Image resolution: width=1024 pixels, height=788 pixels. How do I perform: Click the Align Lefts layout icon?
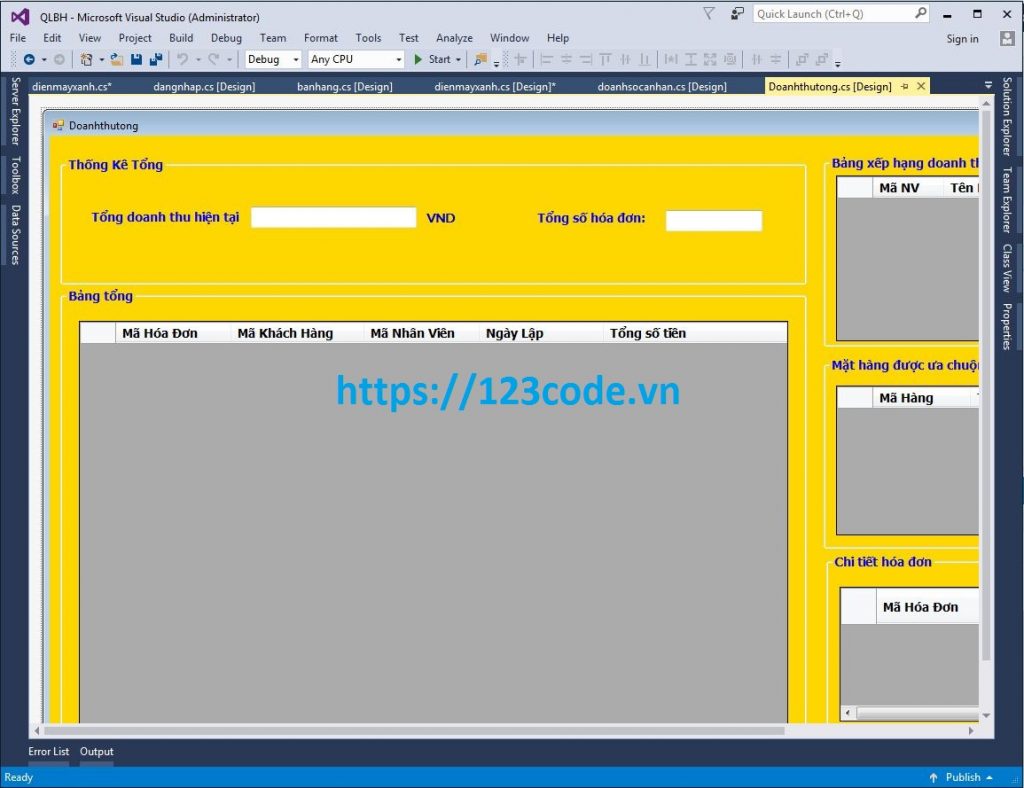click(x=546, y=60)
